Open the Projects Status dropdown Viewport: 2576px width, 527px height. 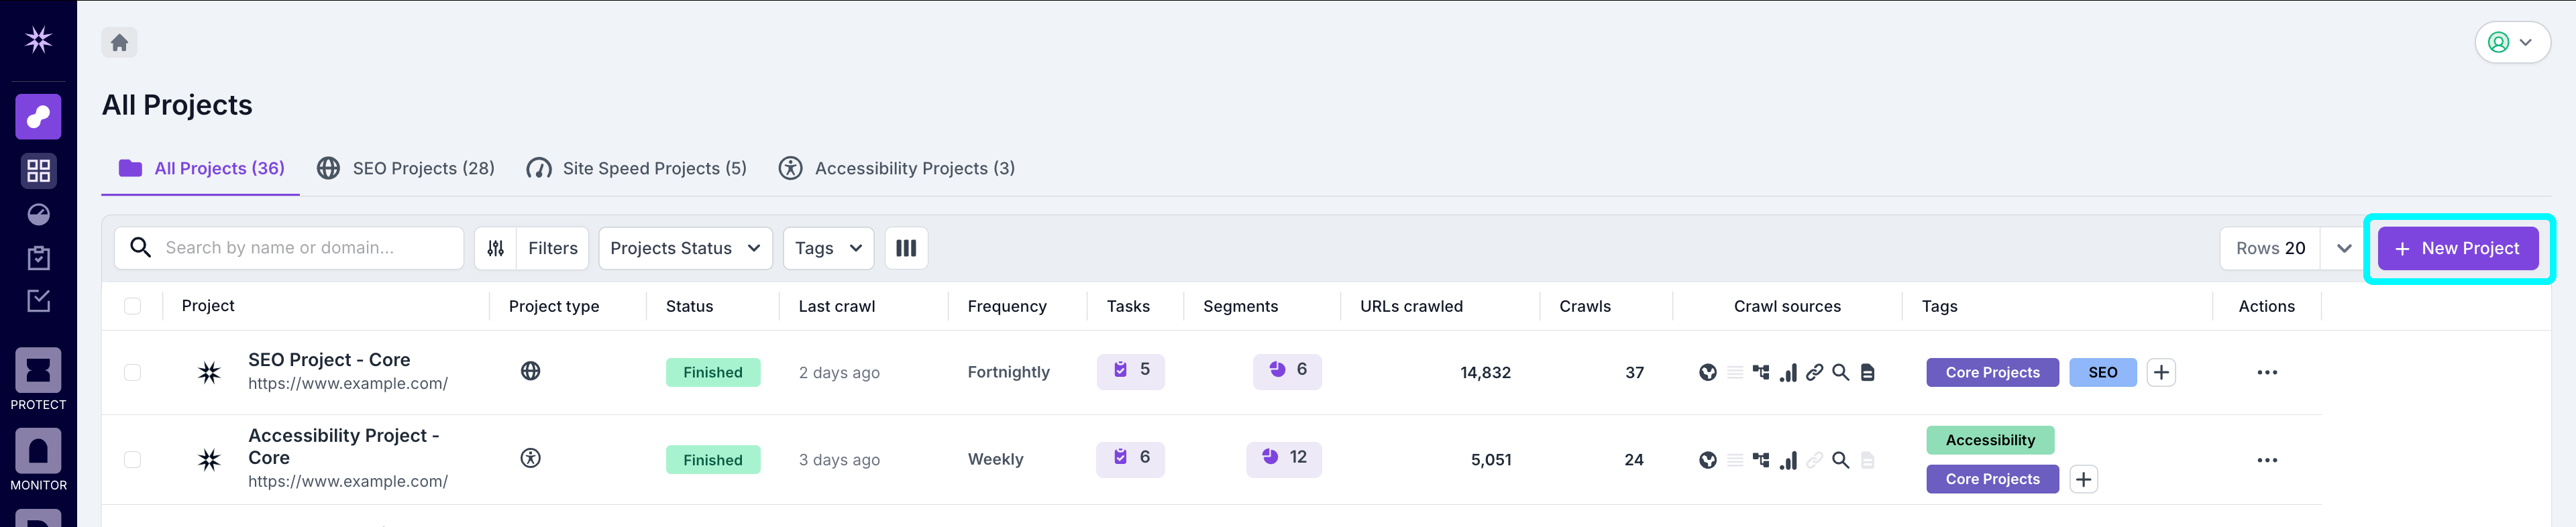click(685, 248)
